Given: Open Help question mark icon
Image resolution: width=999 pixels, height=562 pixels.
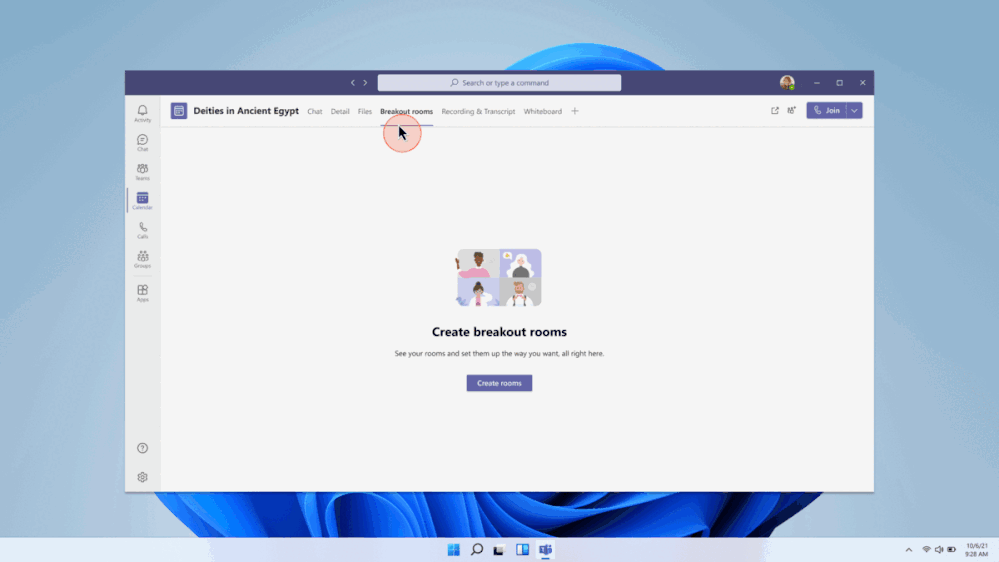Looking at the screenshot, I should tap(142, 448).
